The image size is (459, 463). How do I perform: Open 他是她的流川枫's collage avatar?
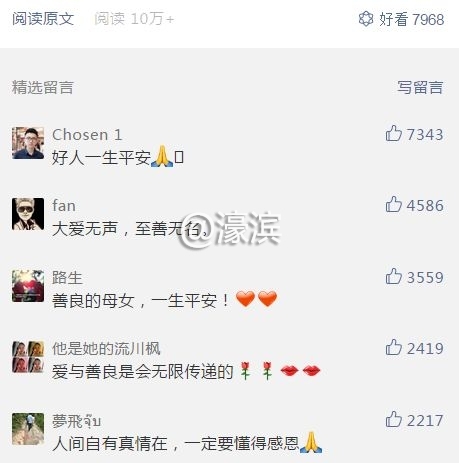click(x=28, y=357)
